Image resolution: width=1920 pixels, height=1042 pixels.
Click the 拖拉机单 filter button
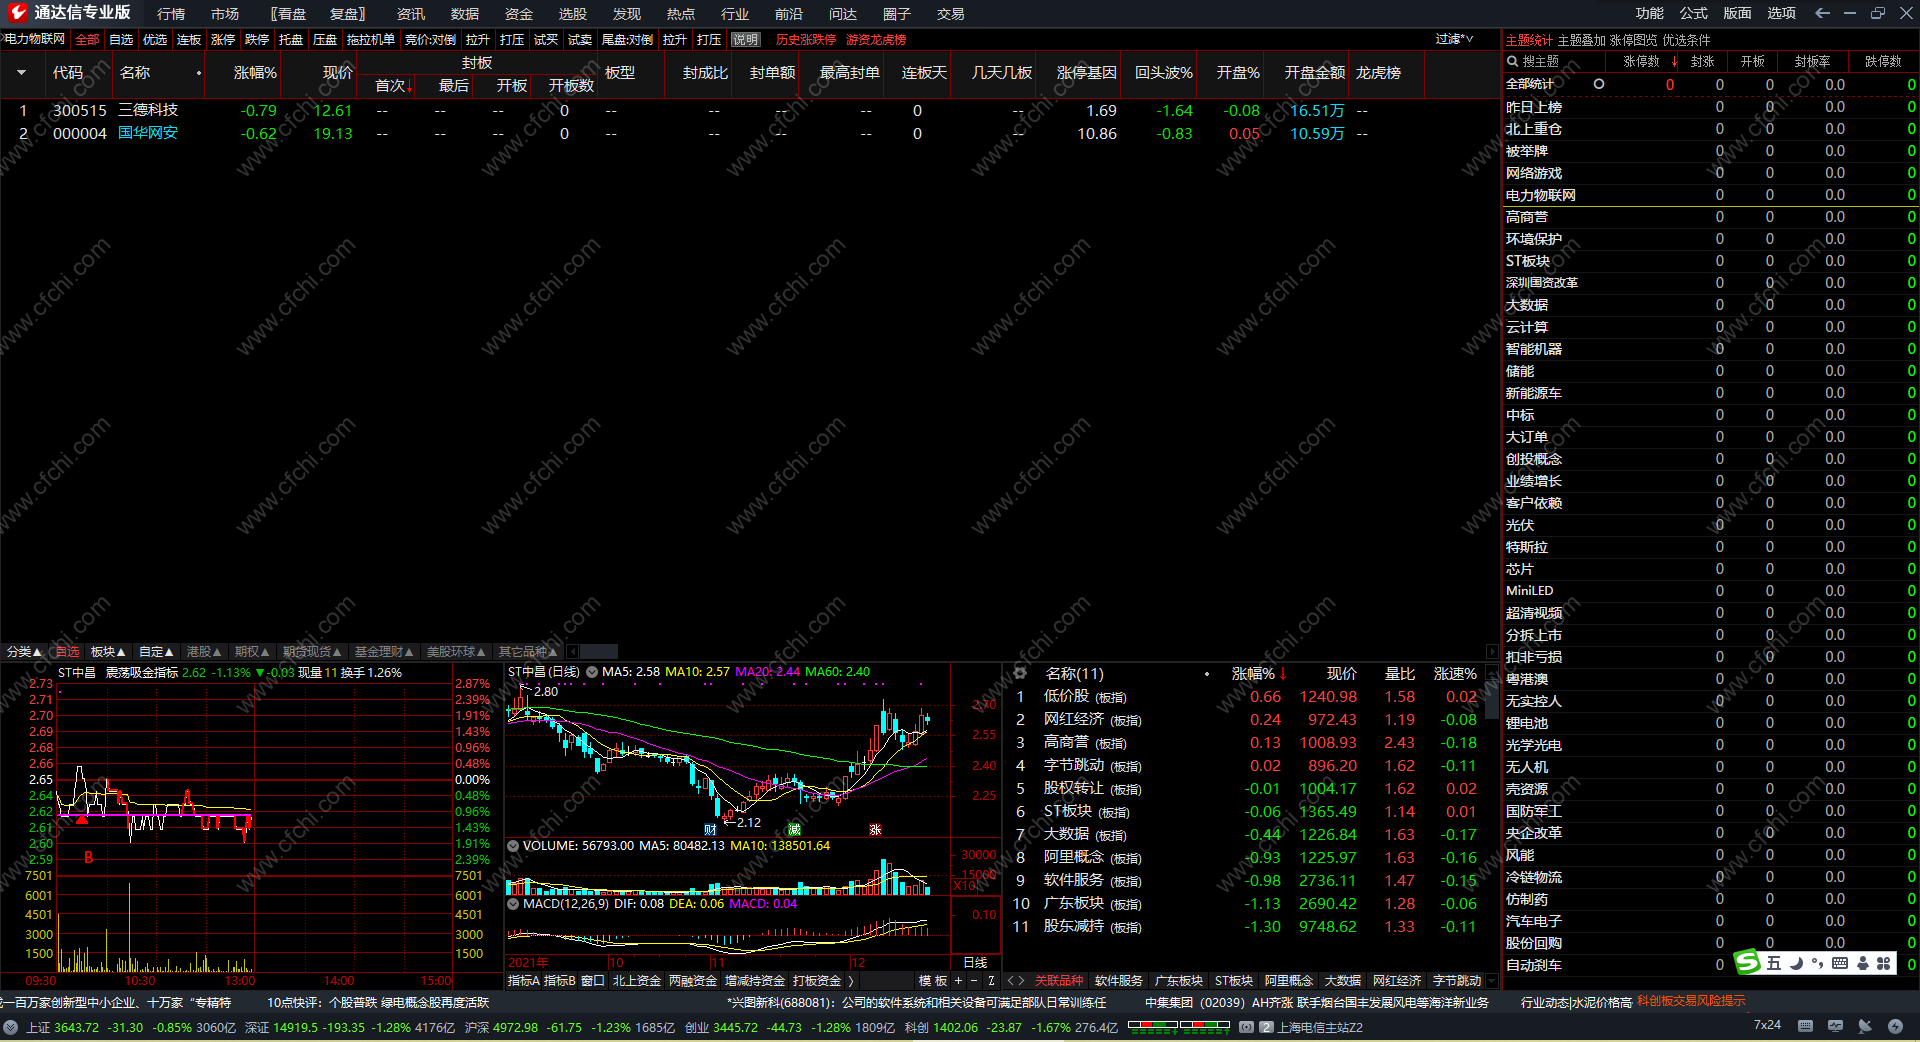371,40
